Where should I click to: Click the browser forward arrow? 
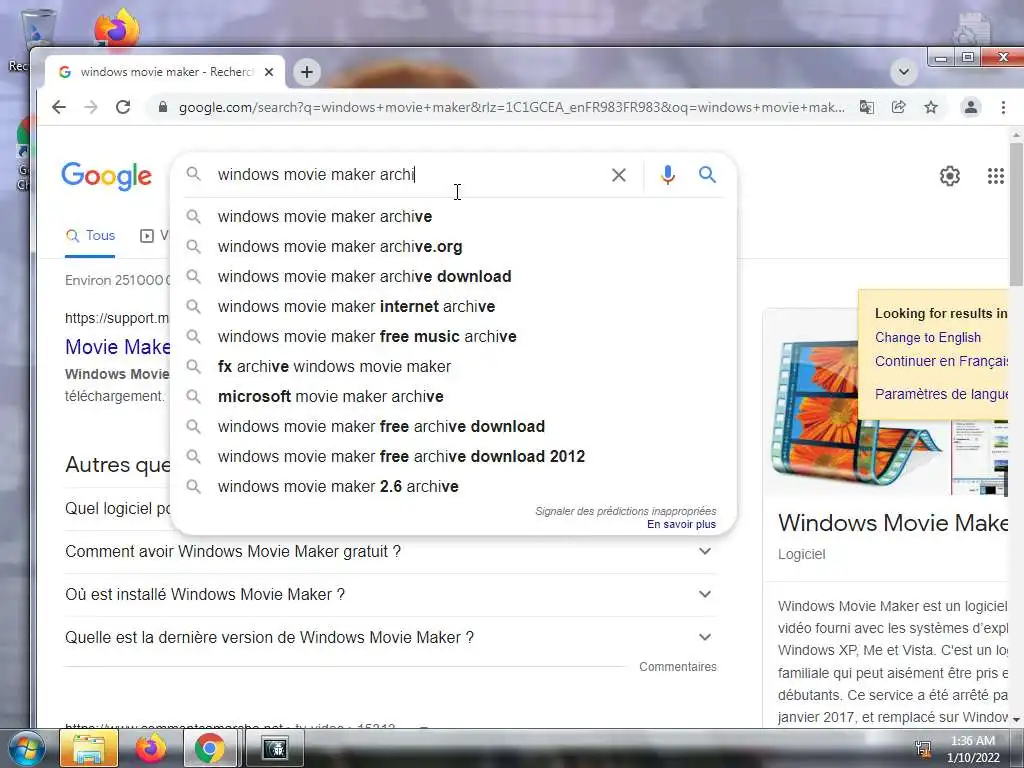pyautogui.click(x=91, y=107)
